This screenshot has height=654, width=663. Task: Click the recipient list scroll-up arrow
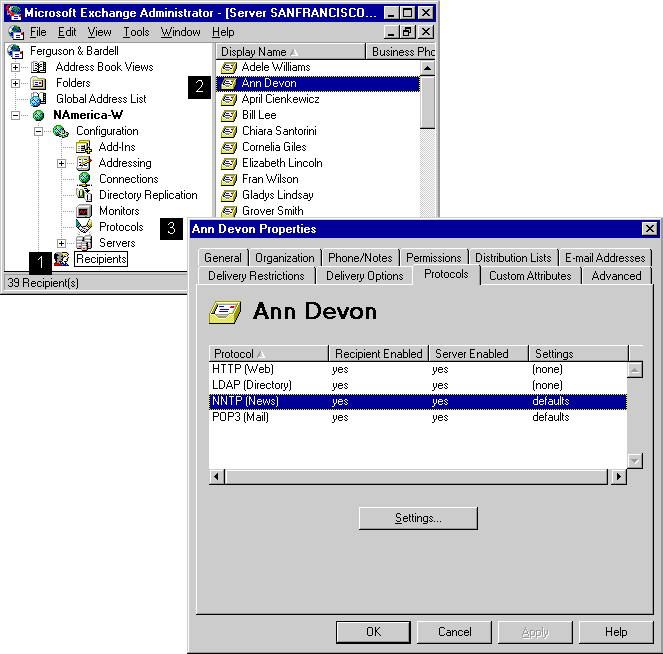[x=428, y=68]
